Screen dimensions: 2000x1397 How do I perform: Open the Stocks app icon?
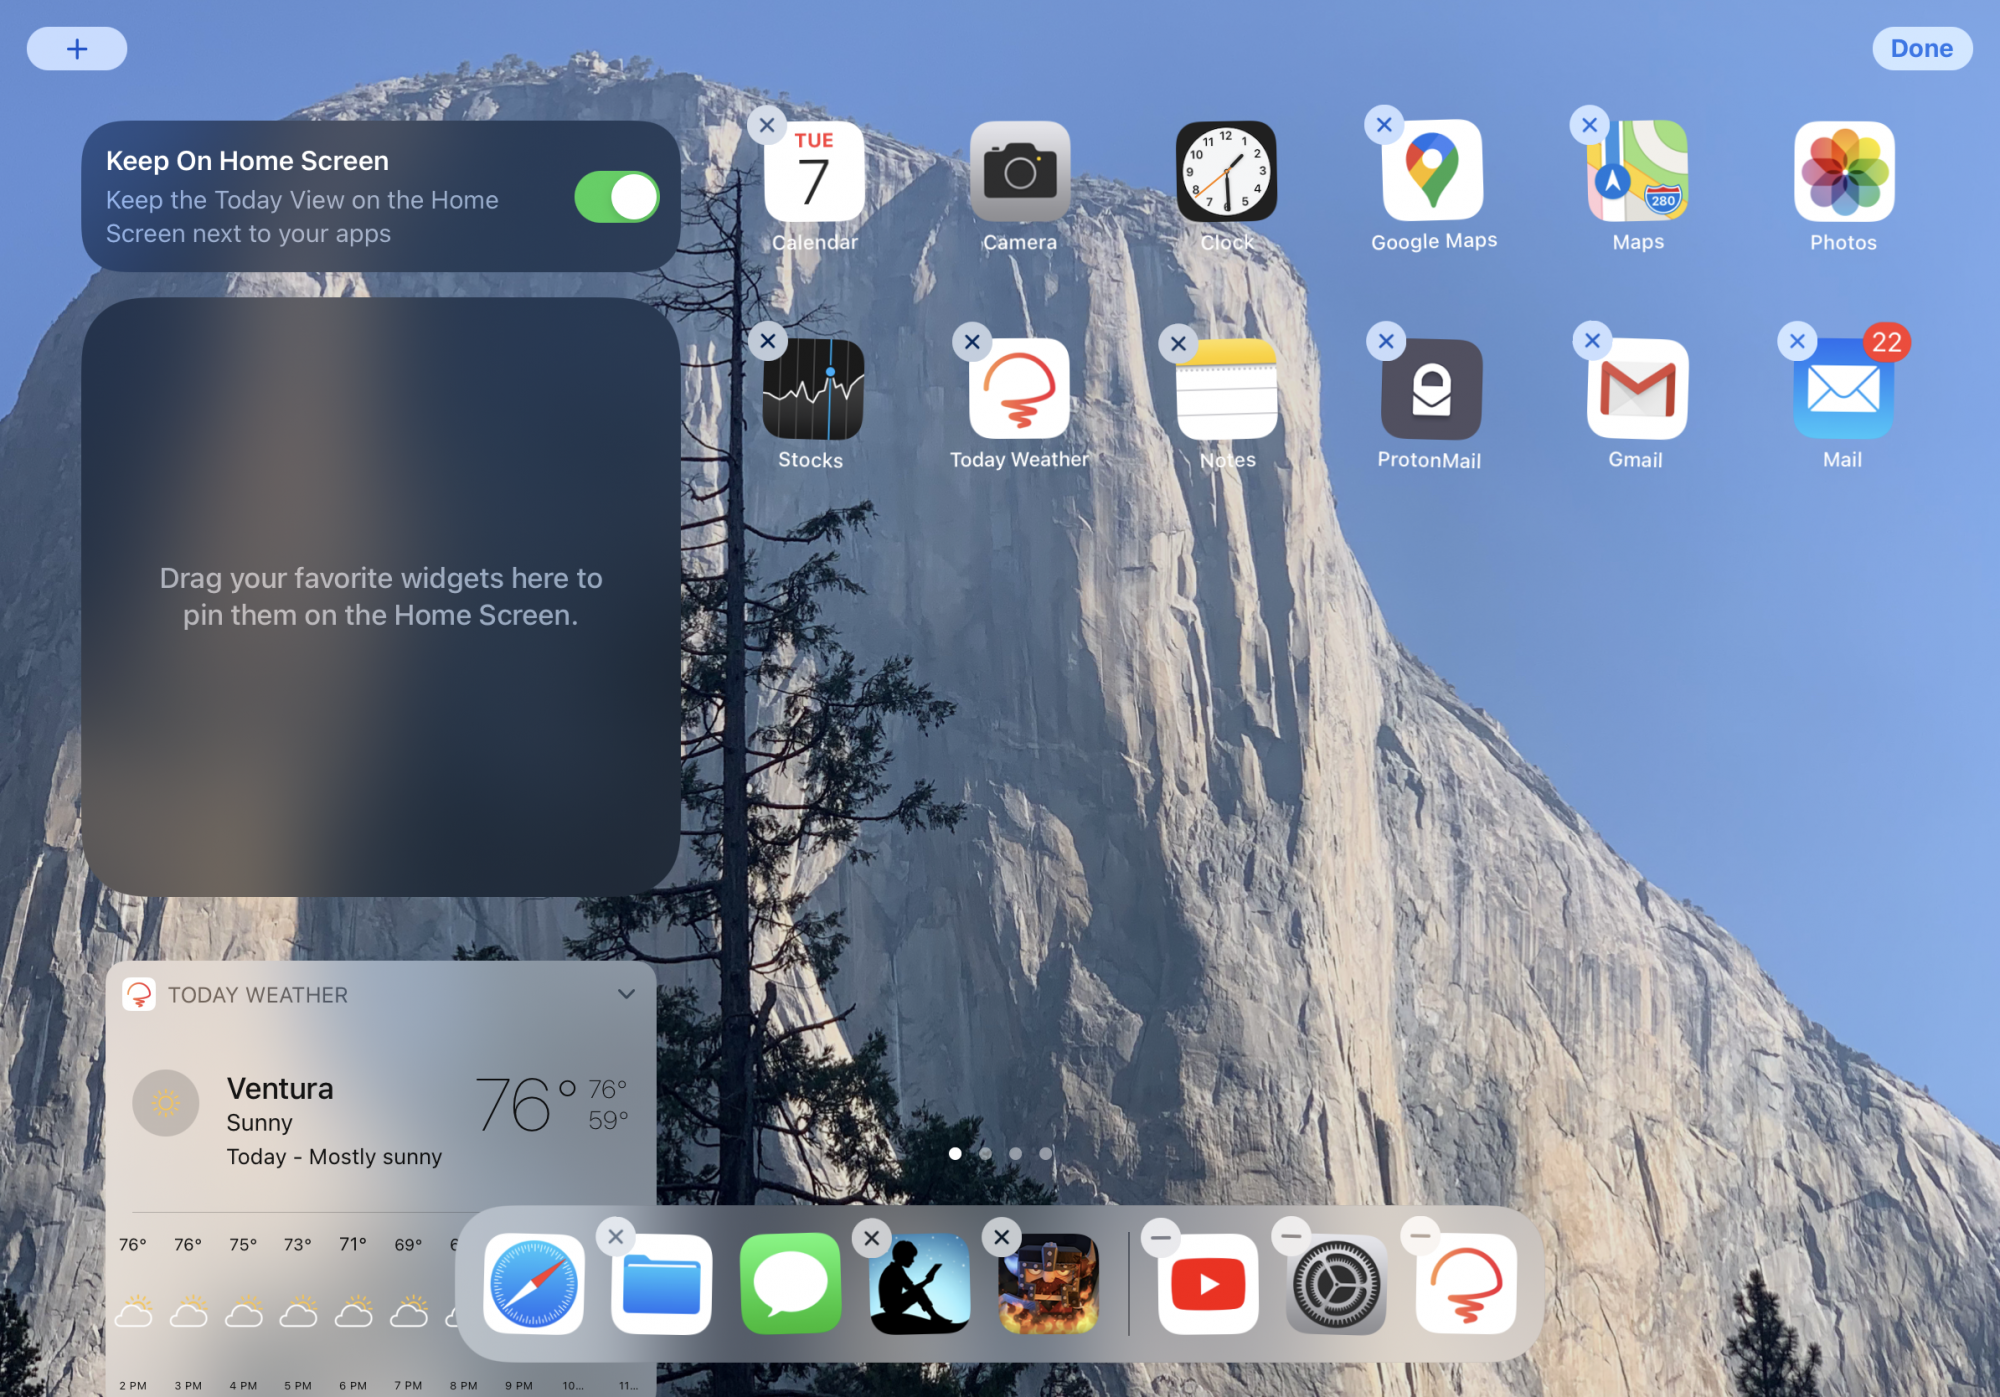(812, 389)
